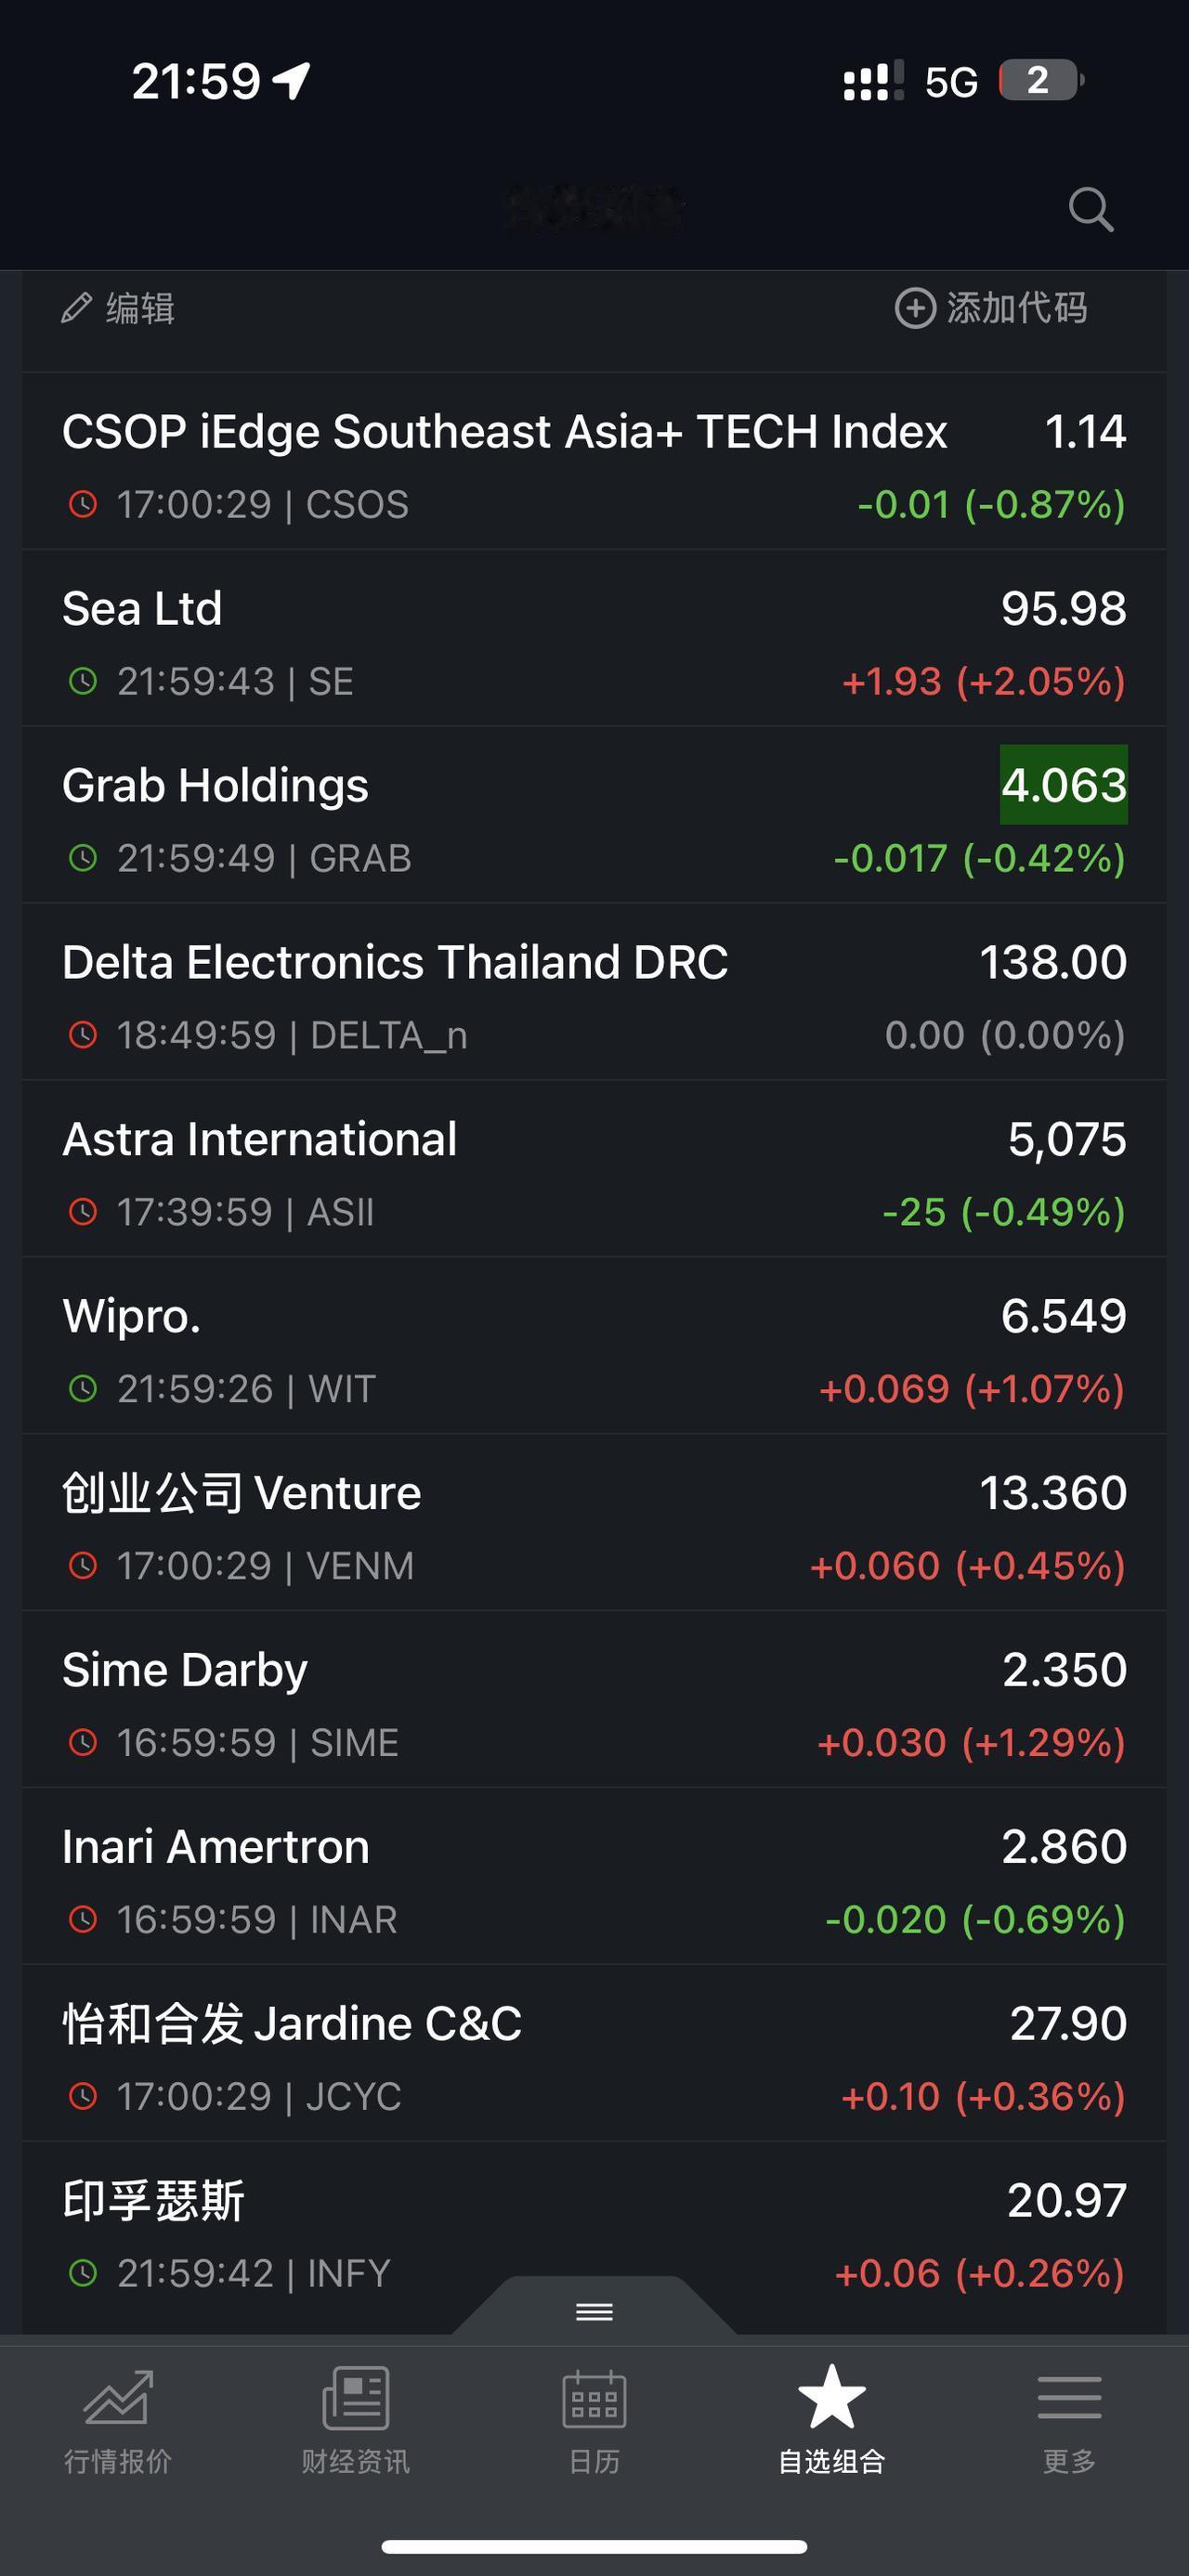Open Sime Darby quote row
Image resolution: width=1189 pixels, height=2576 pixels.
(594, 1700)
